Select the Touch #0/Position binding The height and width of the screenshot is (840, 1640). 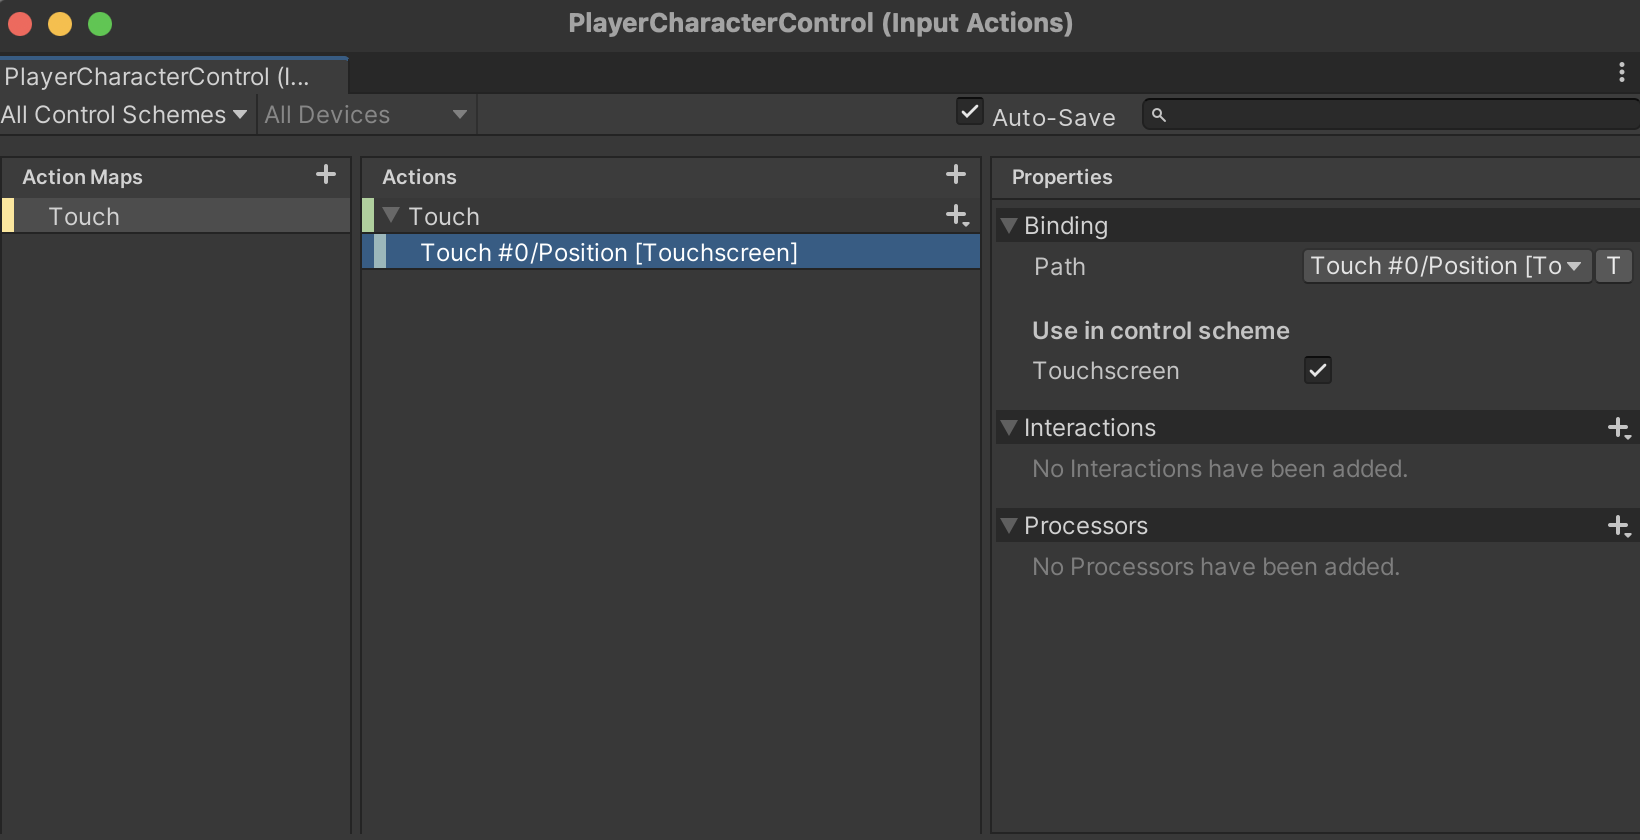coord(608,253)
